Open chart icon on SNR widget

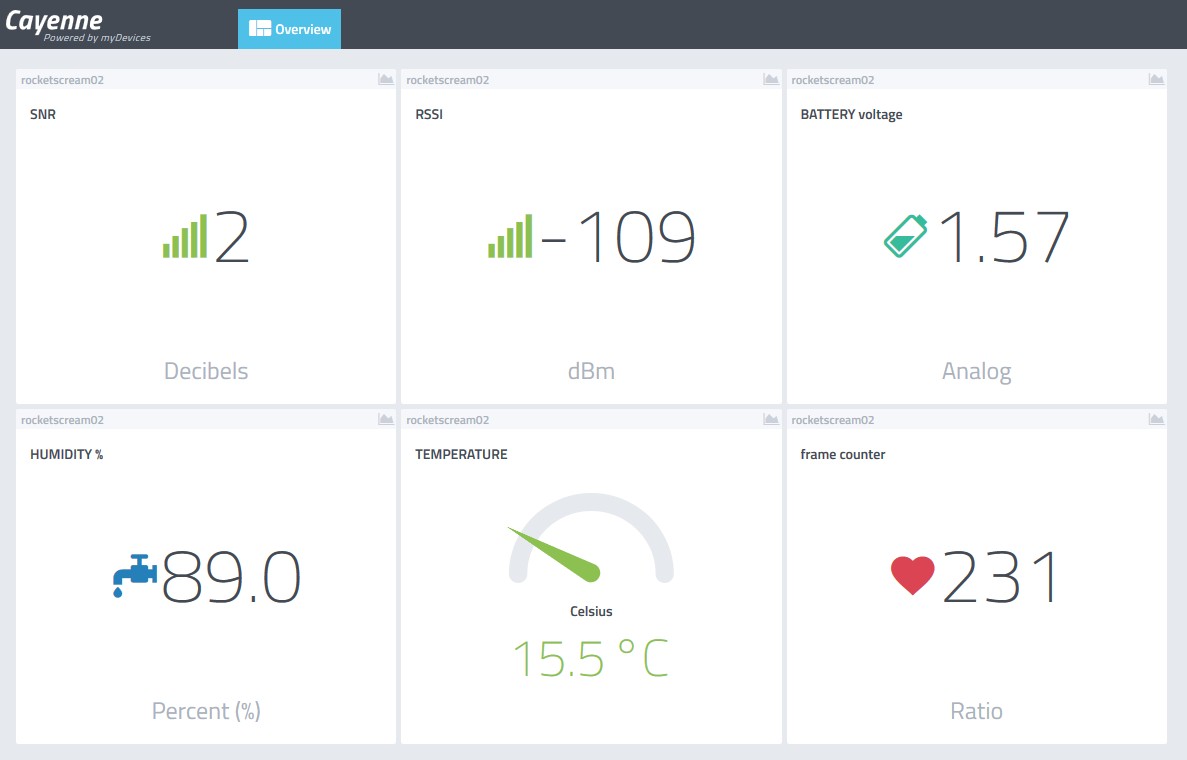(385, 79)
